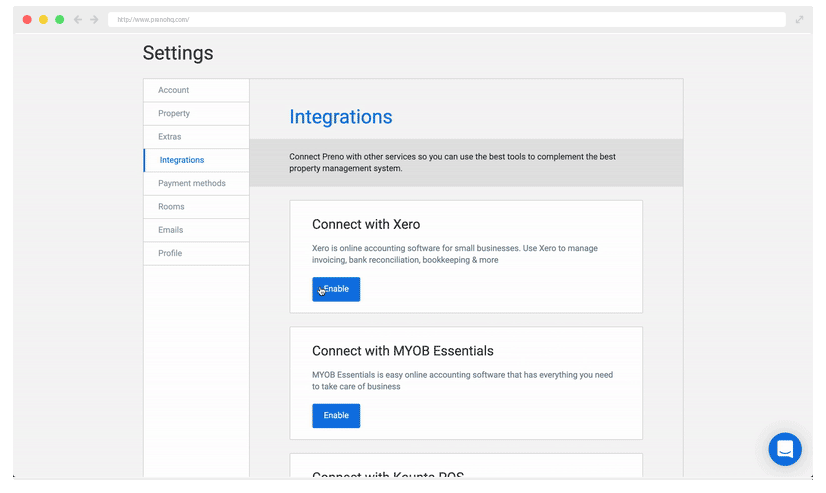Click the yellow minimize window dot

tap(44, 19)
